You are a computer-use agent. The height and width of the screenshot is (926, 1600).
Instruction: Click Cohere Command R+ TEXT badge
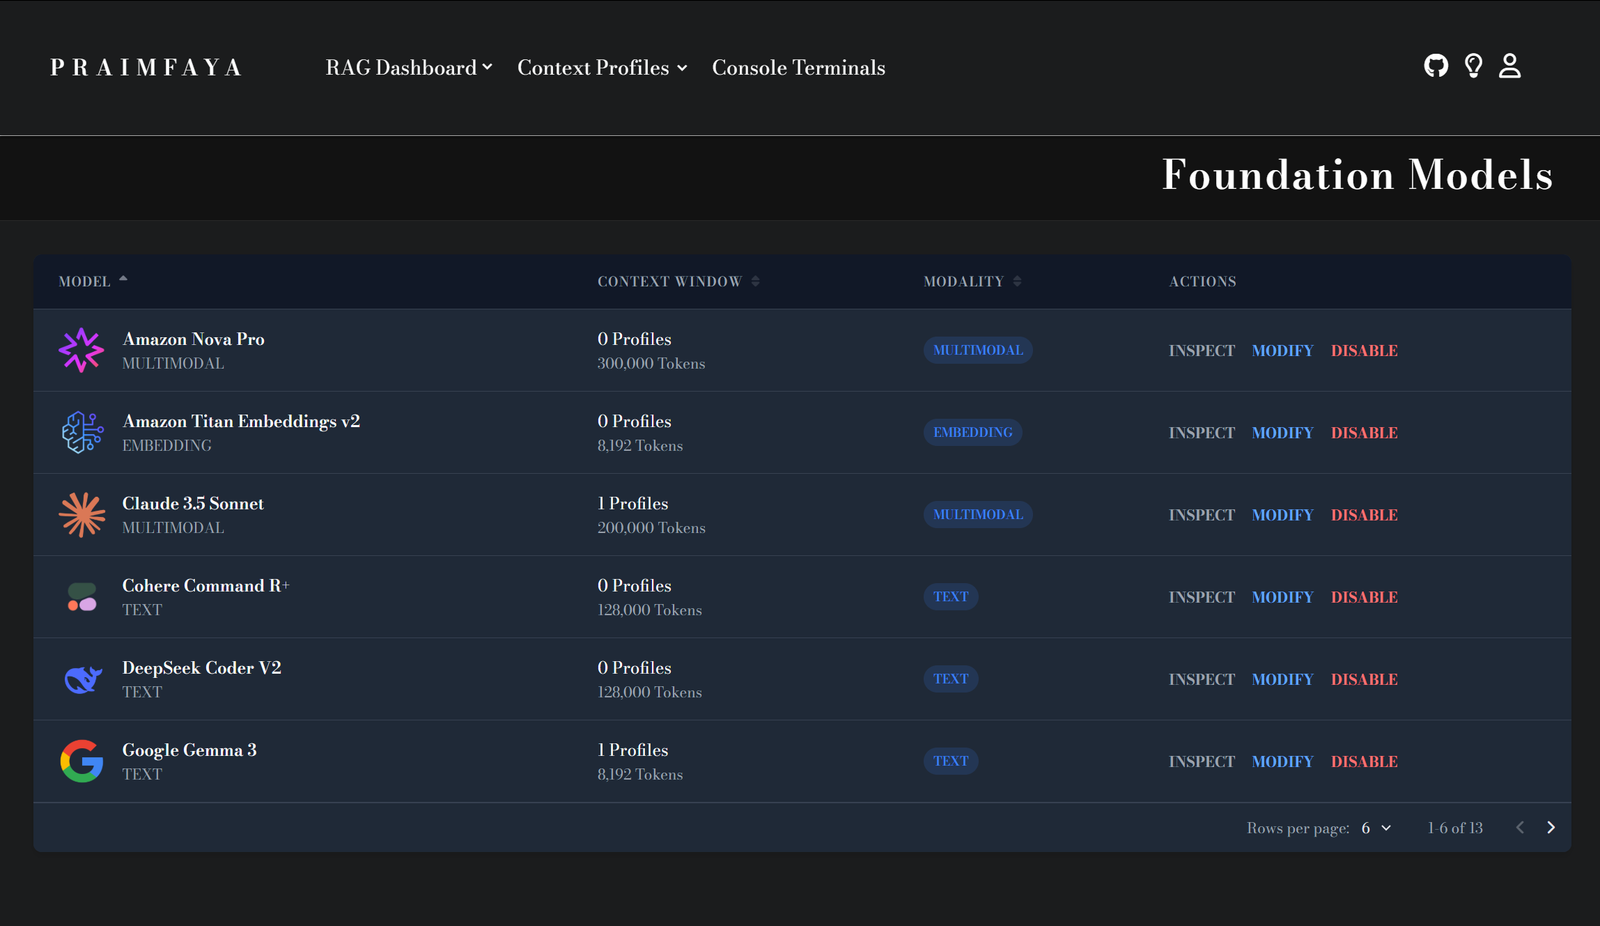pyautogui.click(x=951, y=597)
